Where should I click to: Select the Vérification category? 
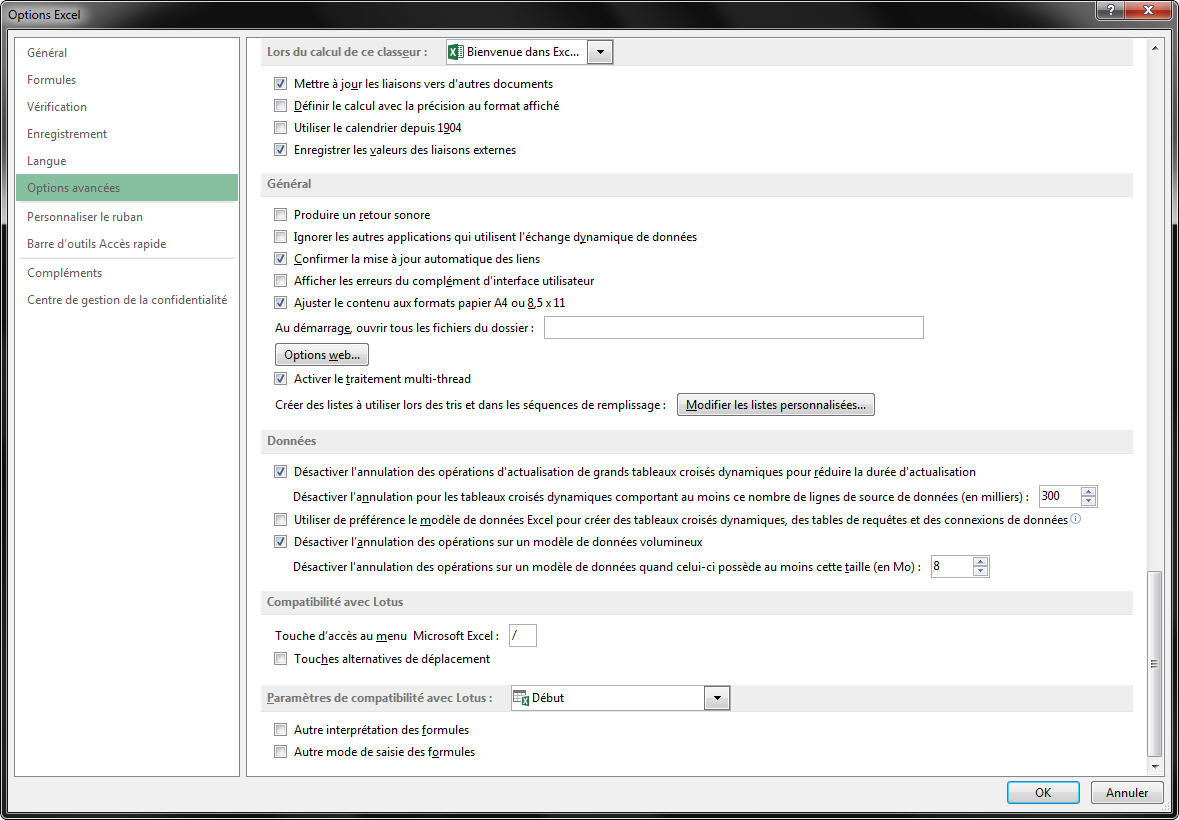[x=126, y=107]
